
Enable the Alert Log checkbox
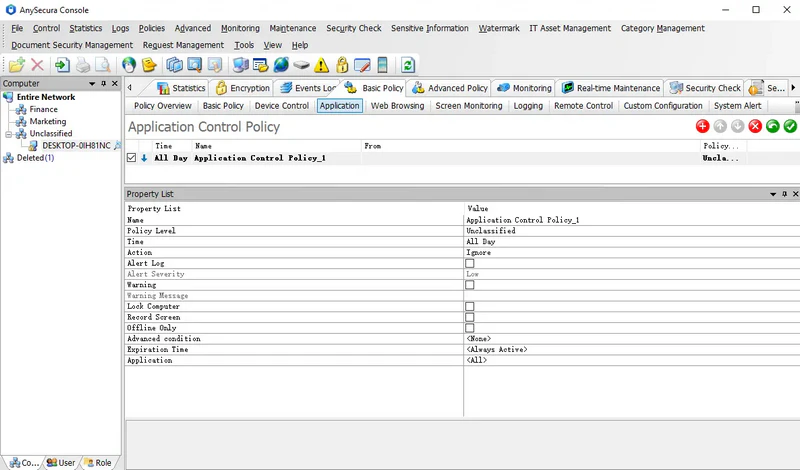pyautogui.click(x=470, y=263)
